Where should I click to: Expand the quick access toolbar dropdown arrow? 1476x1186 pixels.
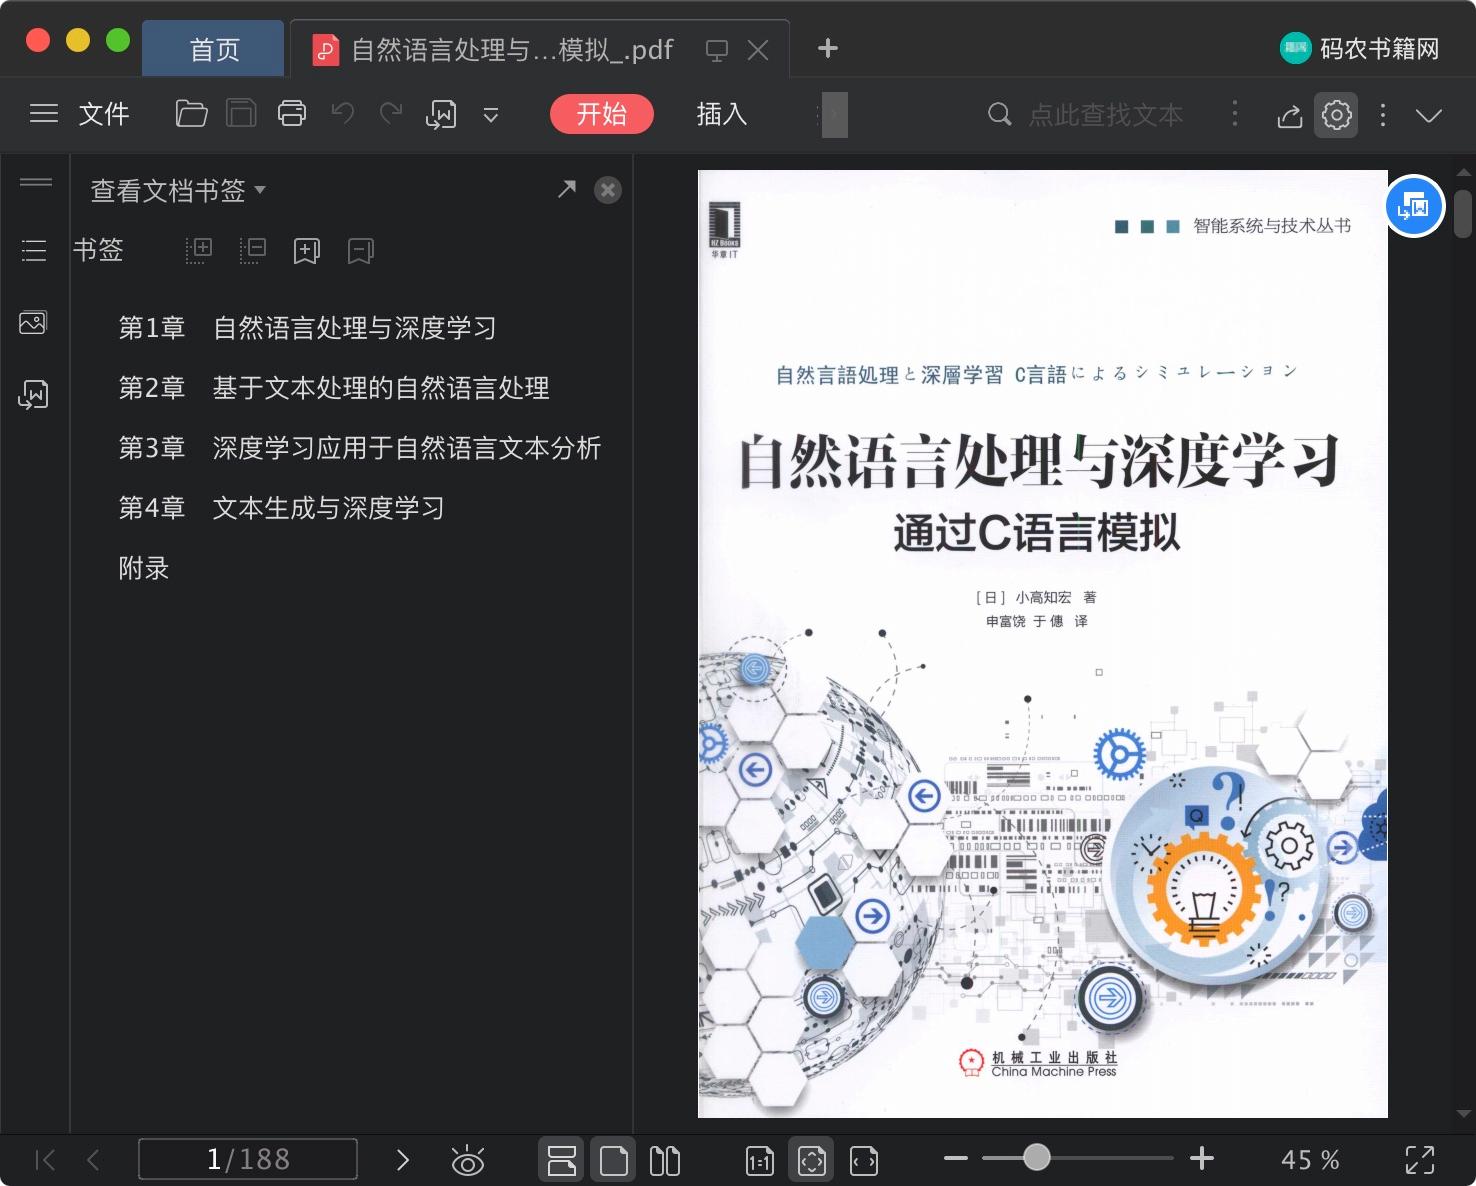pyautogui.click(x=491, y=115)
